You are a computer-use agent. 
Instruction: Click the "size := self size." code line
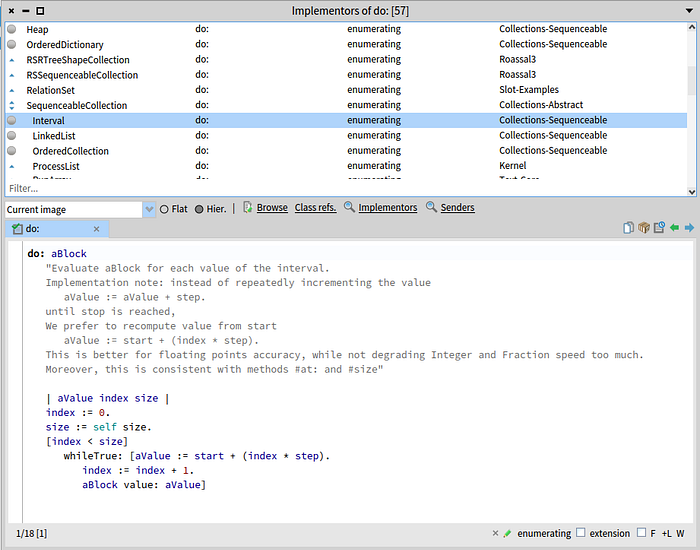point(98,427)
